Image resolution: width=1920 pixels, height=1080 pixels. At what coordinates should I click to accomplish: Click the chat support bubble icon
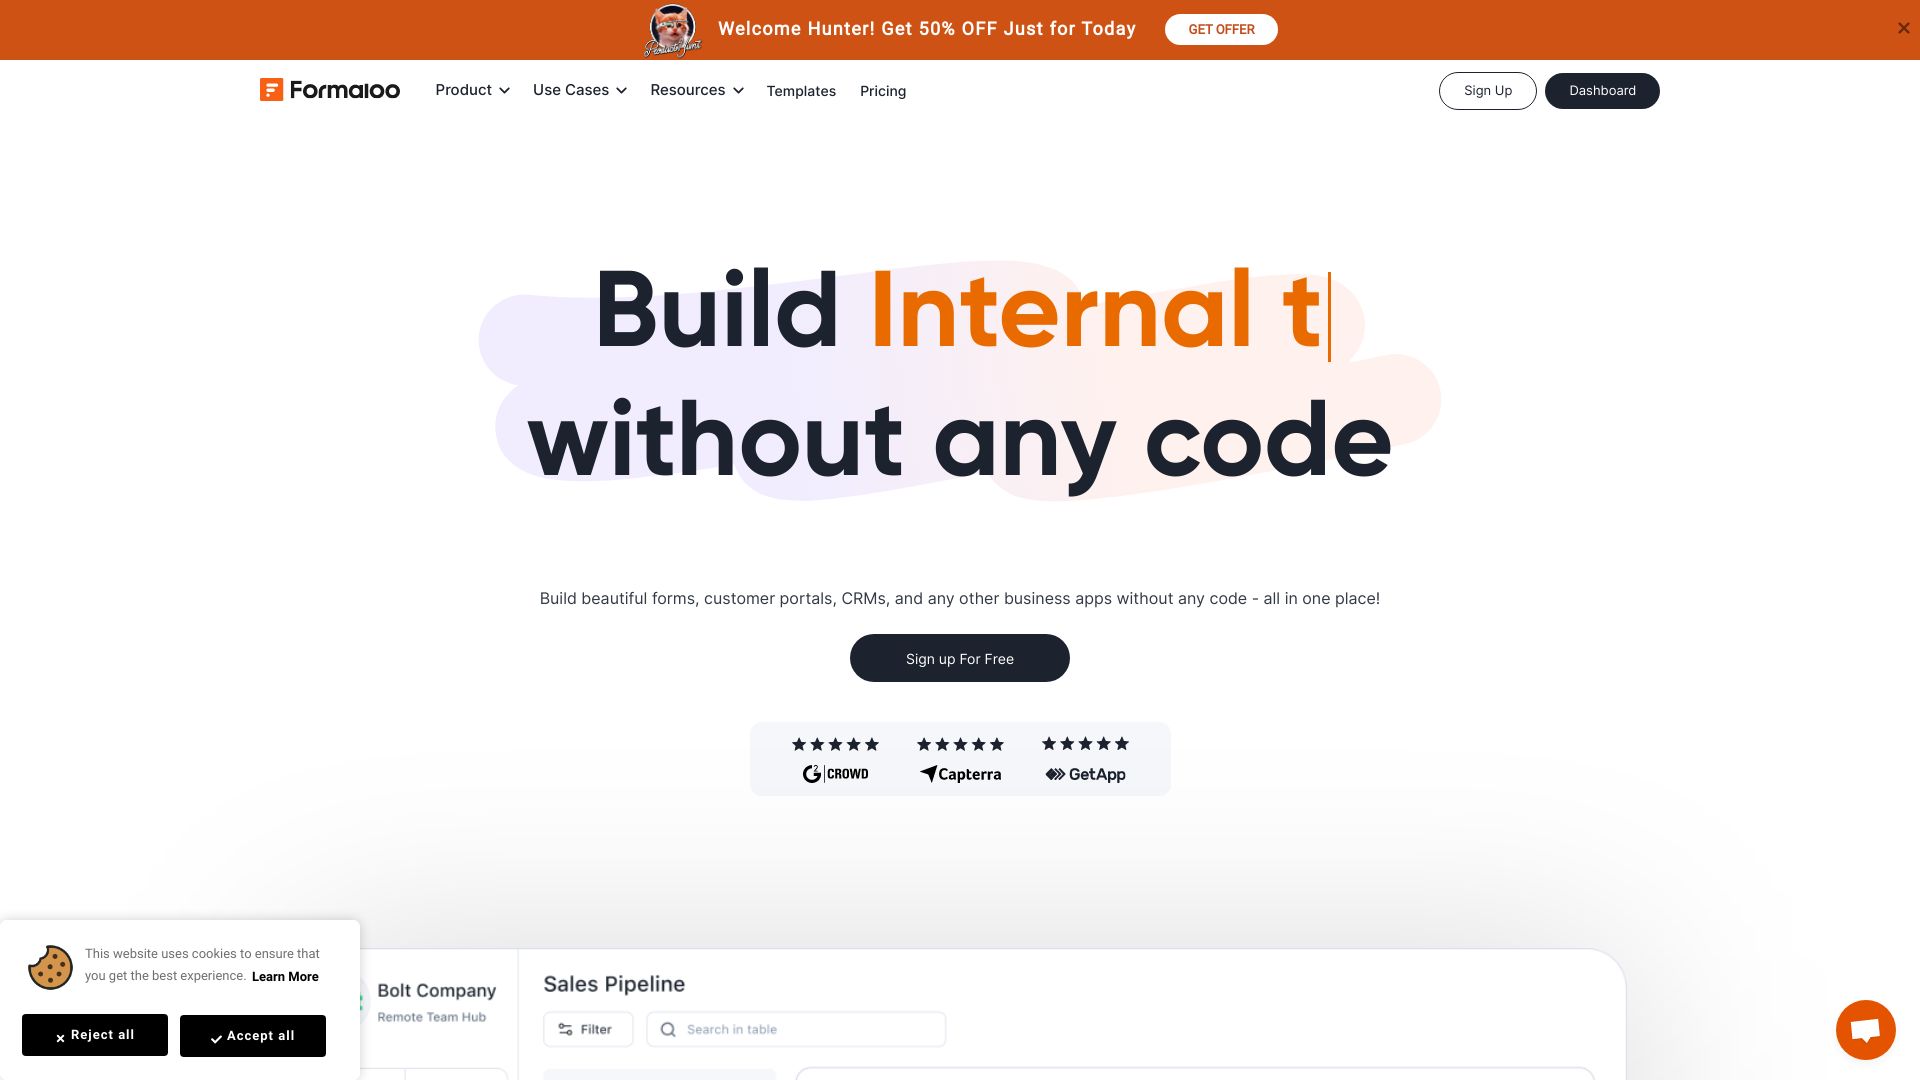[x=1865, y=1029]
